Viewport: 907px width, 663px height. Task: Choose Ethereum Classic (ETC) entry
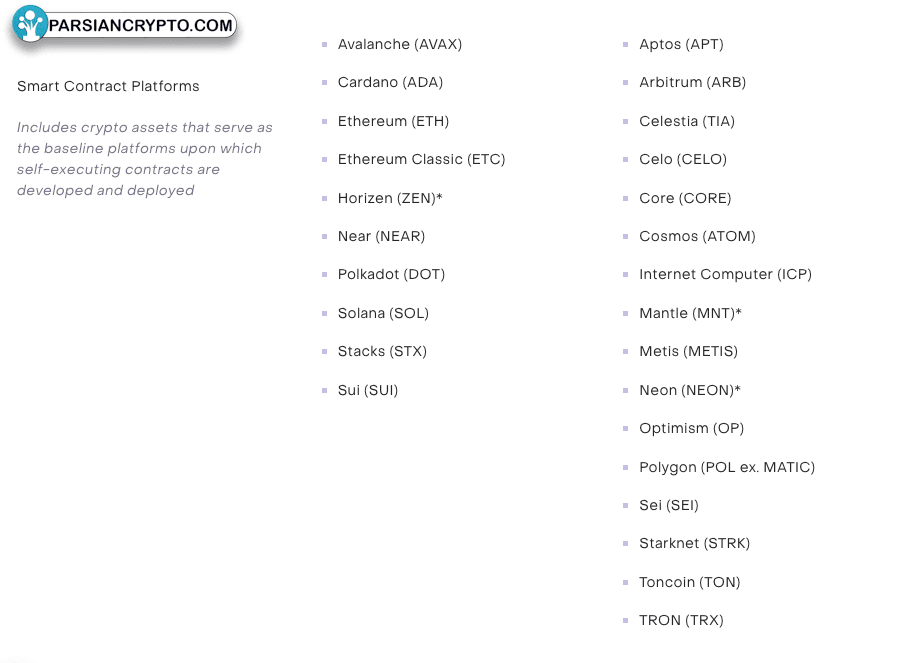coord(421,159)
